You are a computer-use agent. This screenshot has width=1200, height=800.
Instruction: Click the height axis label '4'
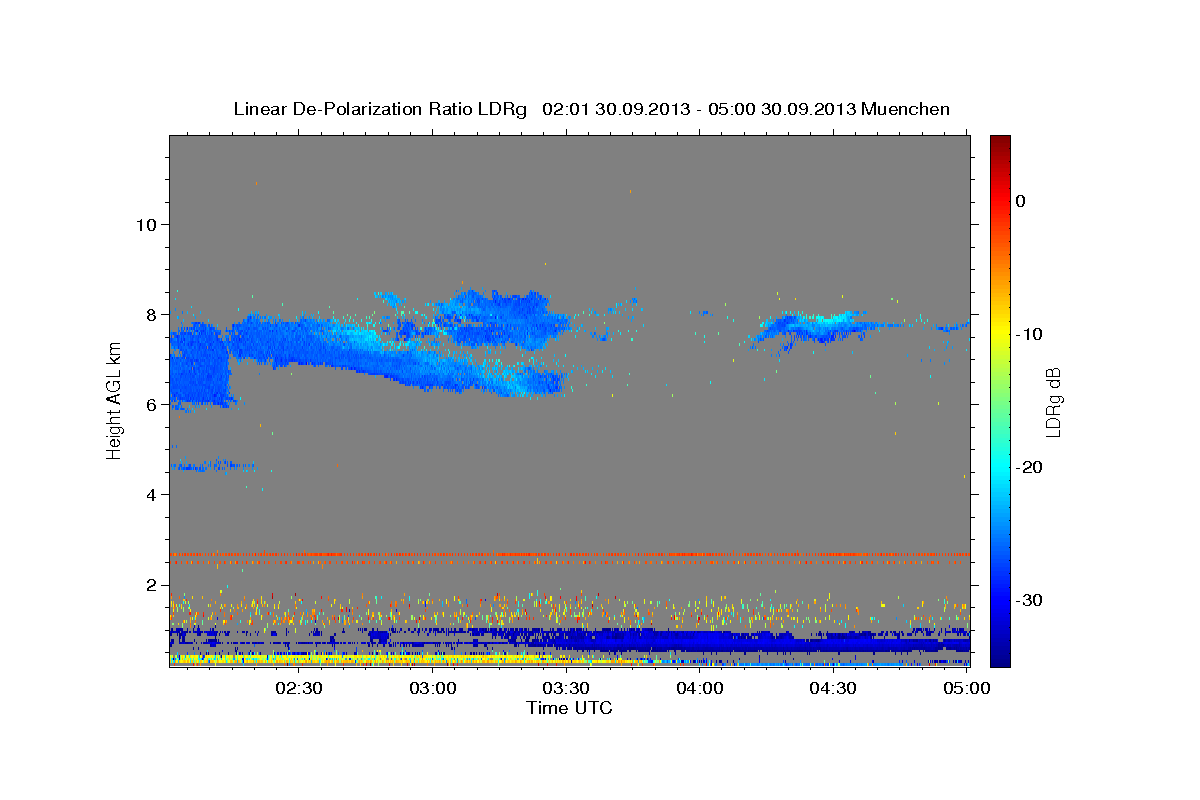pyautogui.click(x=151, y=494)
